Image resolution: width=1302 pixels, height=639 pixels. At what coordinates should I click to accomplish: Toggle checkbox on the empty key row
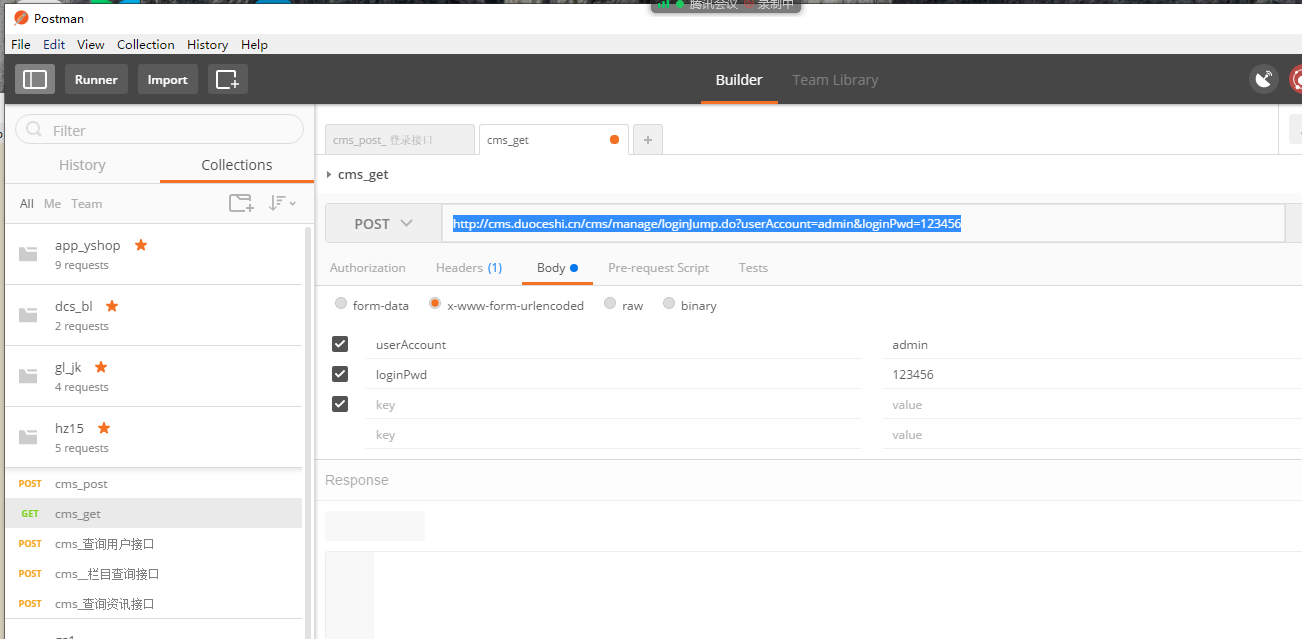(x=340, y=404)
